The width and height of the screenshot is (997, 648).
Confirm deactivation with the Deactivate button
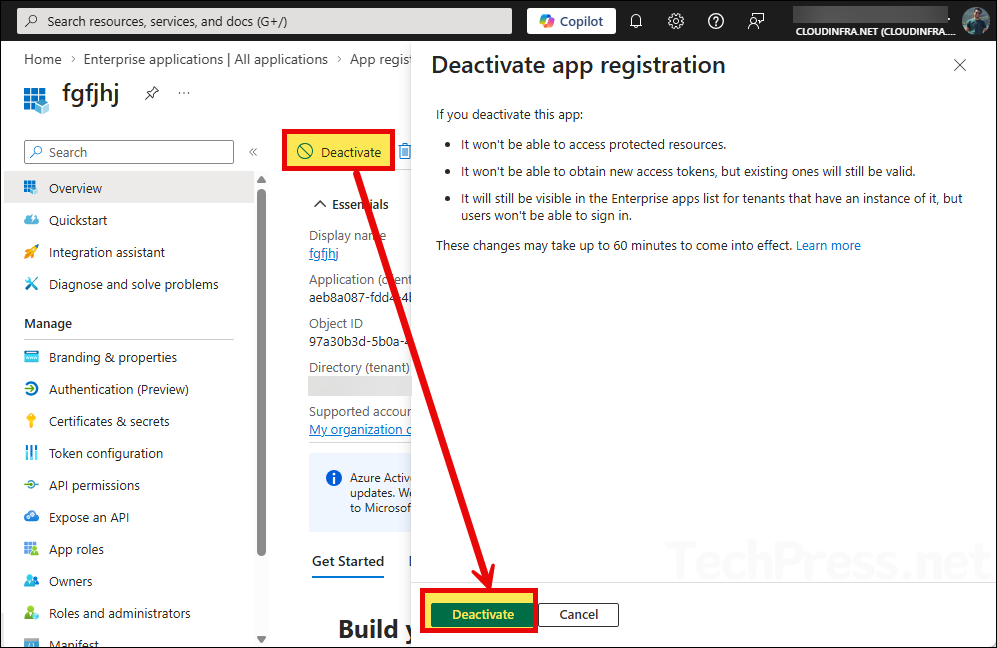481,614
